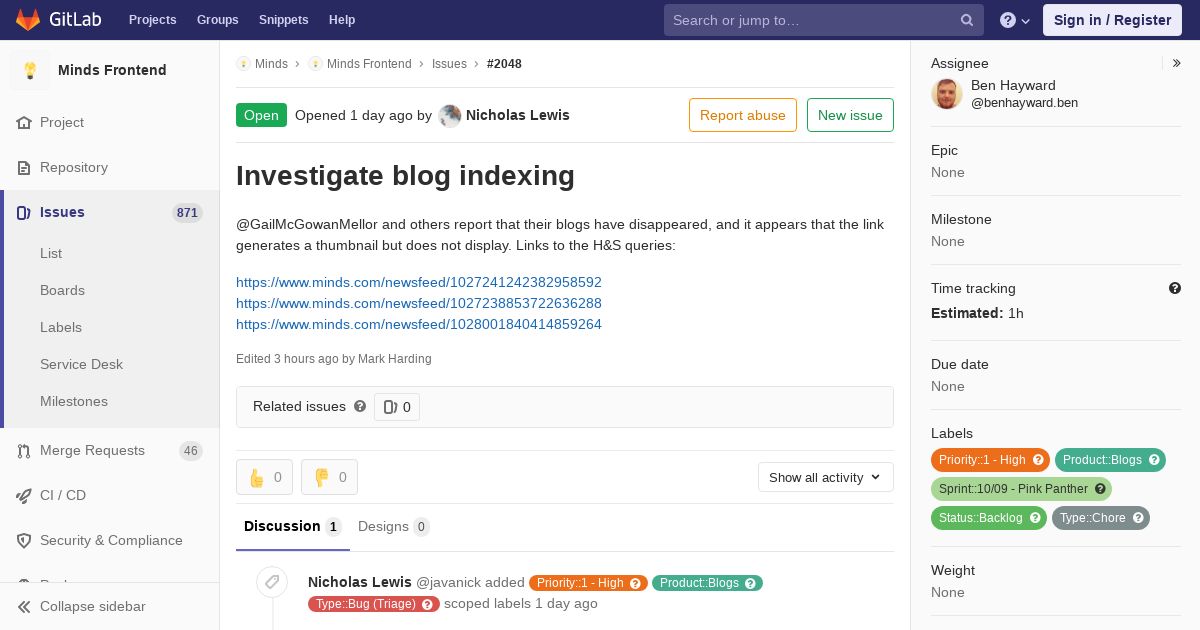The image size is (1200, 630).
Task: Click the Issues icon in sidebar
Action: pos(24,213)
